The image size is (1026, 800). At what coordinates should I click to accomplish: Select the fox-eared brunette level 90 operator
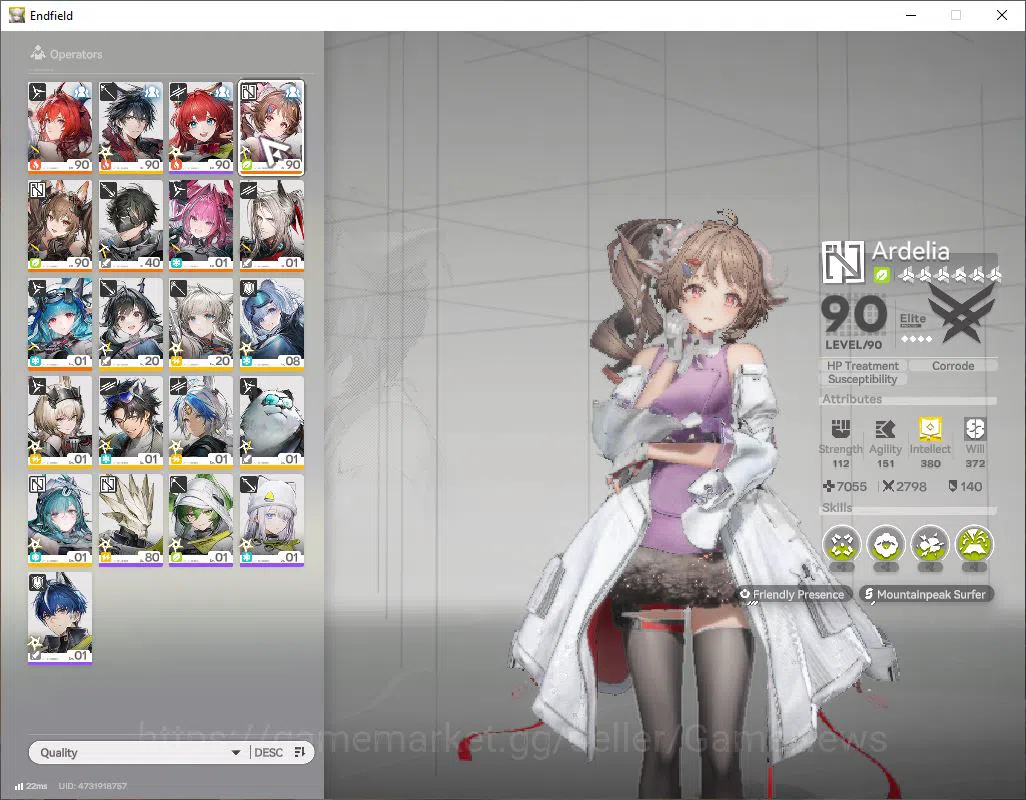click(x=60, y=225)
